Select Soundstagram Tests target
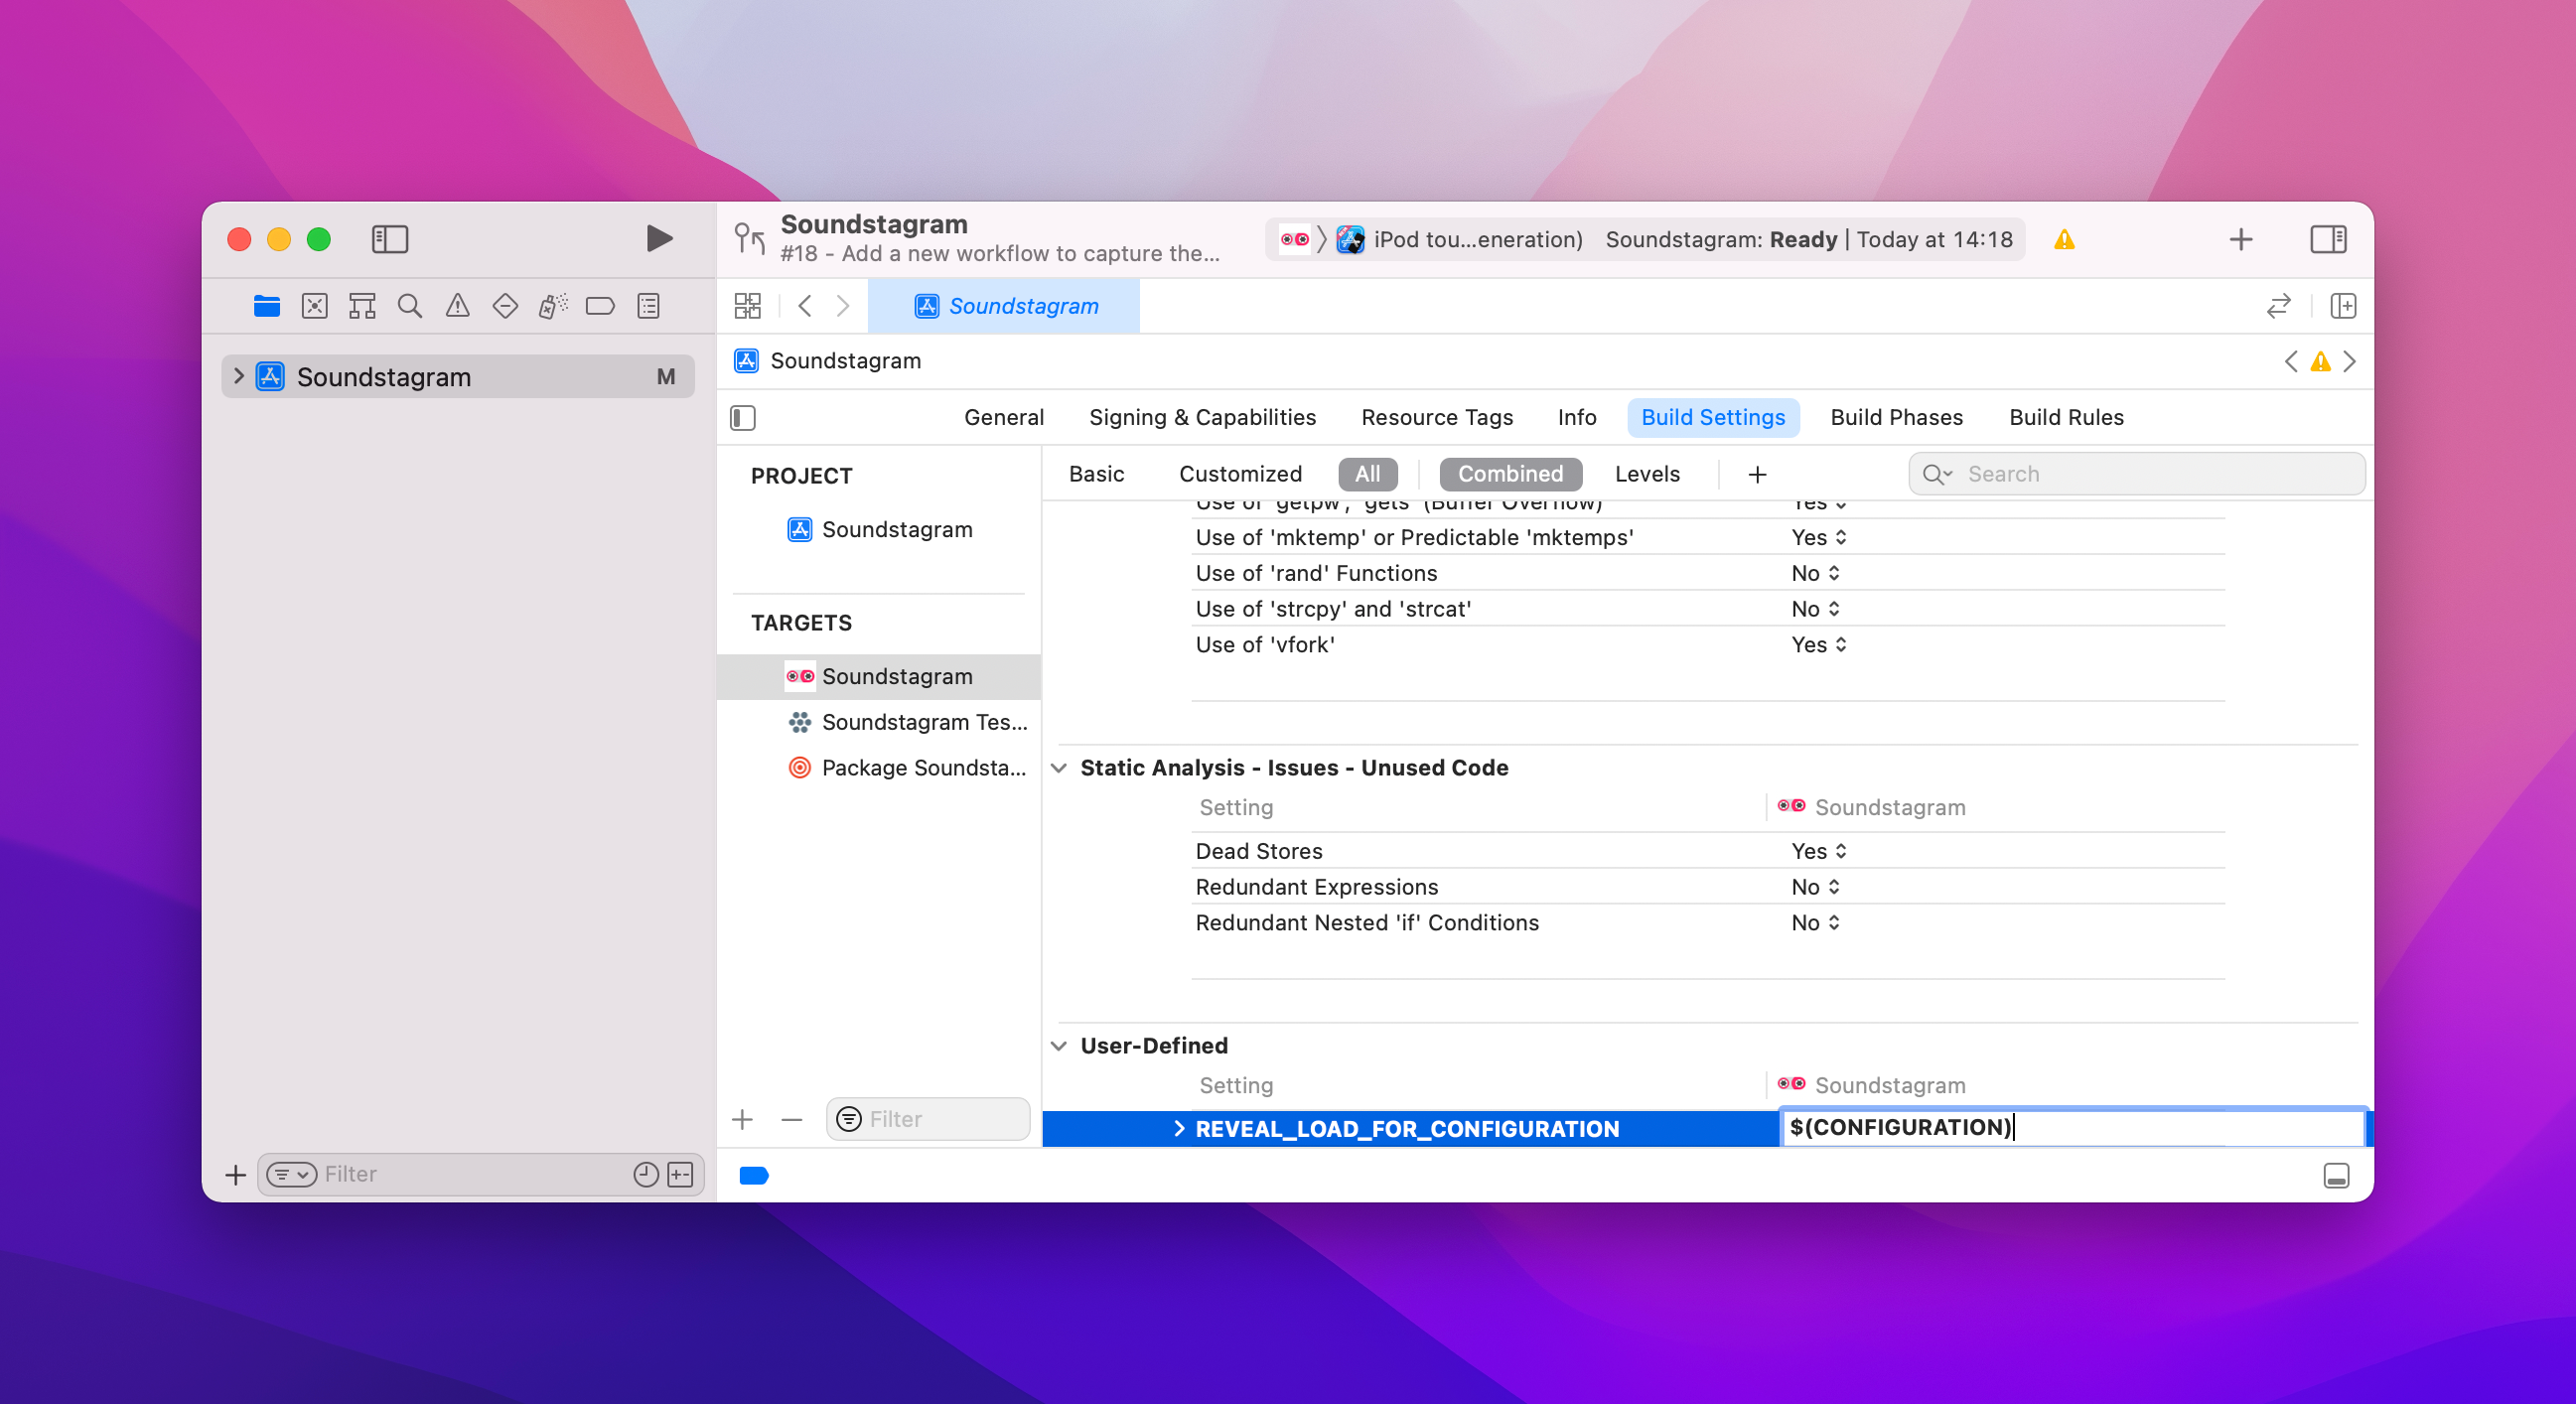Image resolution: width=2576 pixels, height=1404 pixels. (x=906, y=722)
